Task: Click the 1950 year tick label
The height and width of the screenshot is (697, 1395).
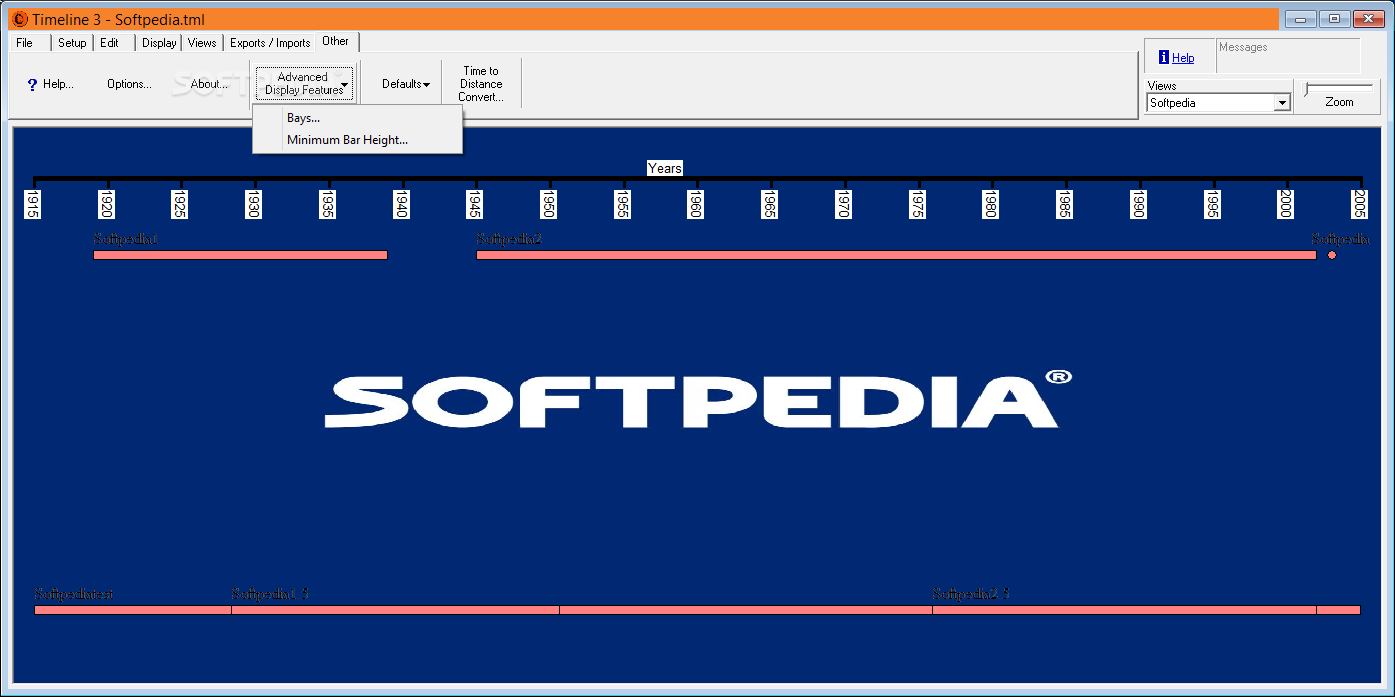Action: [x=548, y=204]
